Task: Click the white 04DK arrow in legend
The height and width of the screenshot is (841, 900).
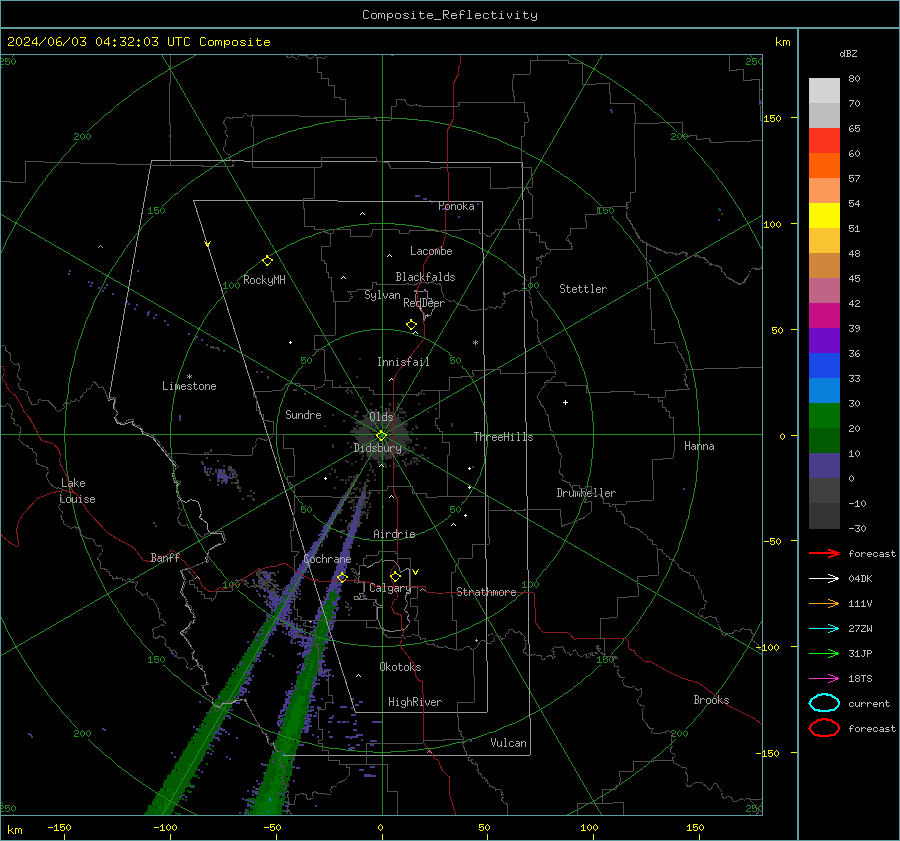Action: coord(824,579)
